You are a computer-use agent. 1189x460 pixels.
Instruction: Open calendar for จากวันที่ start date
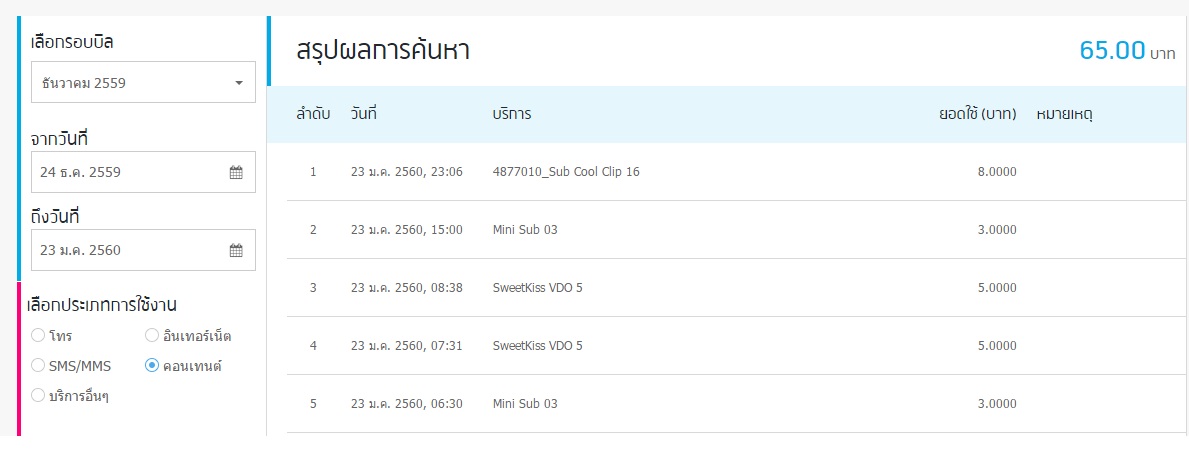236,173
